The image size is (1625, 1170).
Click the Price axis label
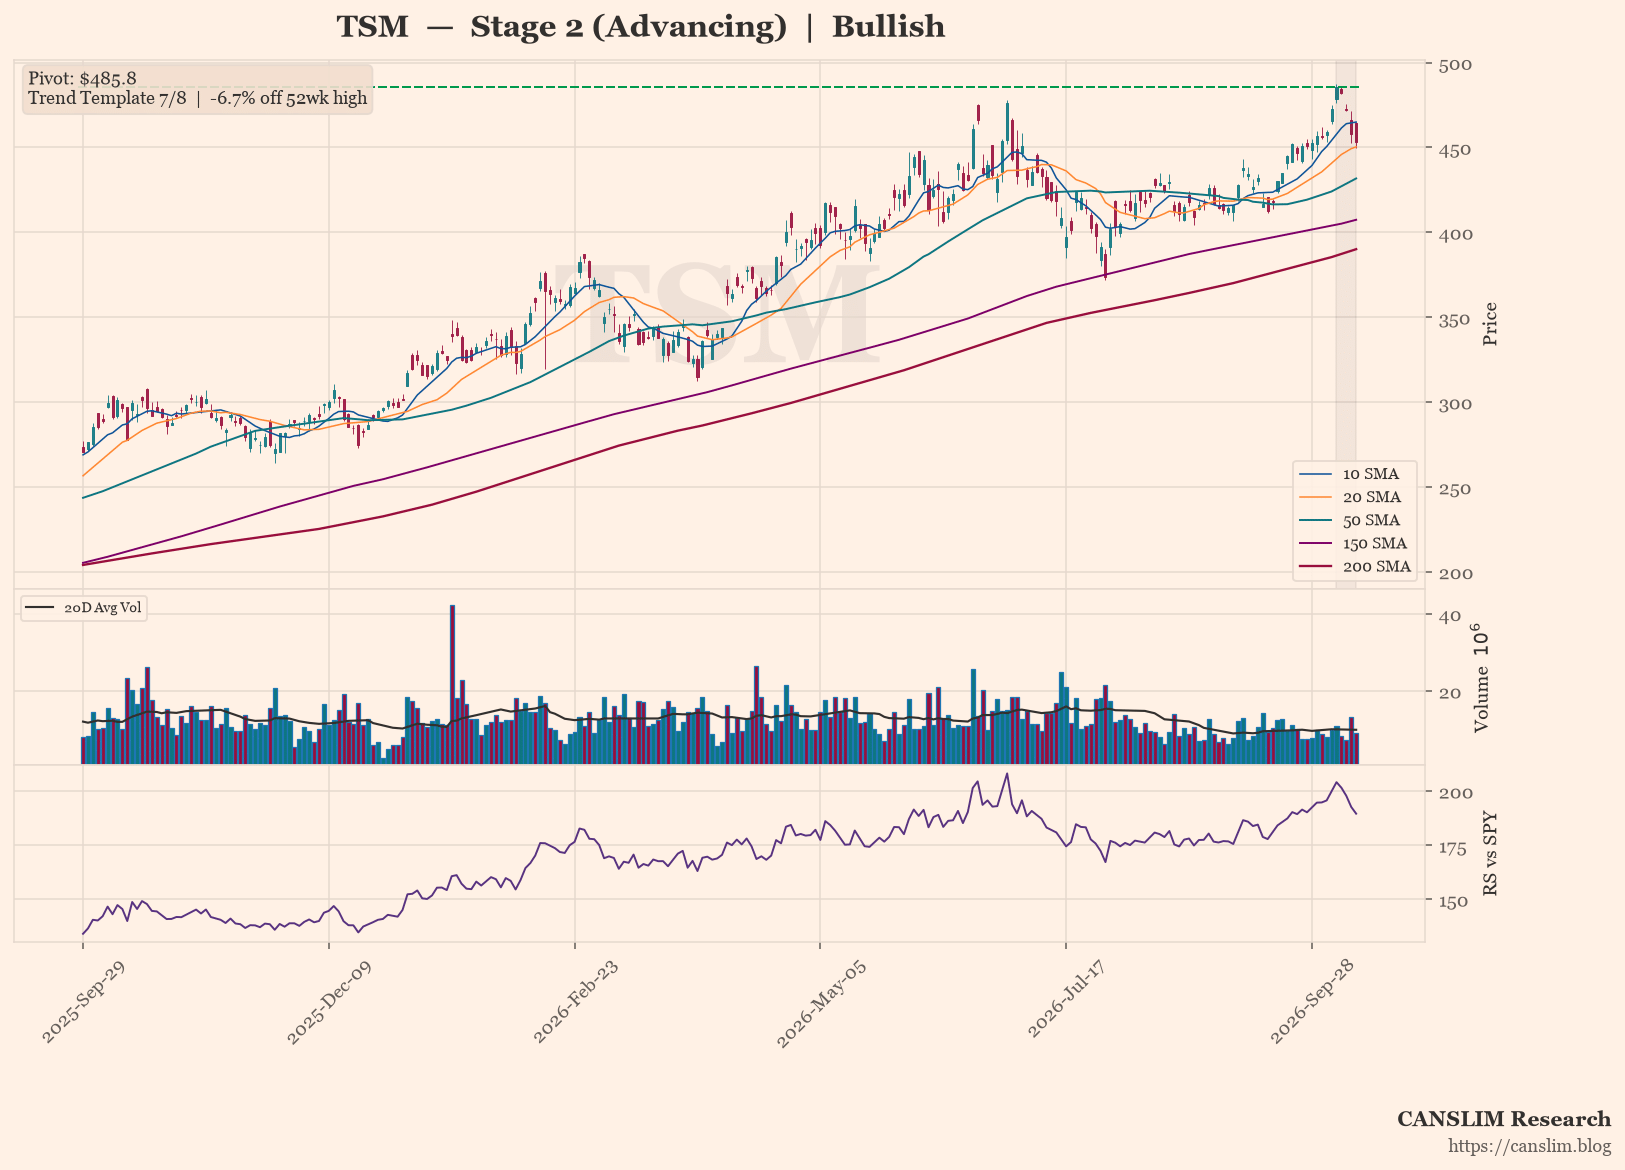tap(1490, 324)
